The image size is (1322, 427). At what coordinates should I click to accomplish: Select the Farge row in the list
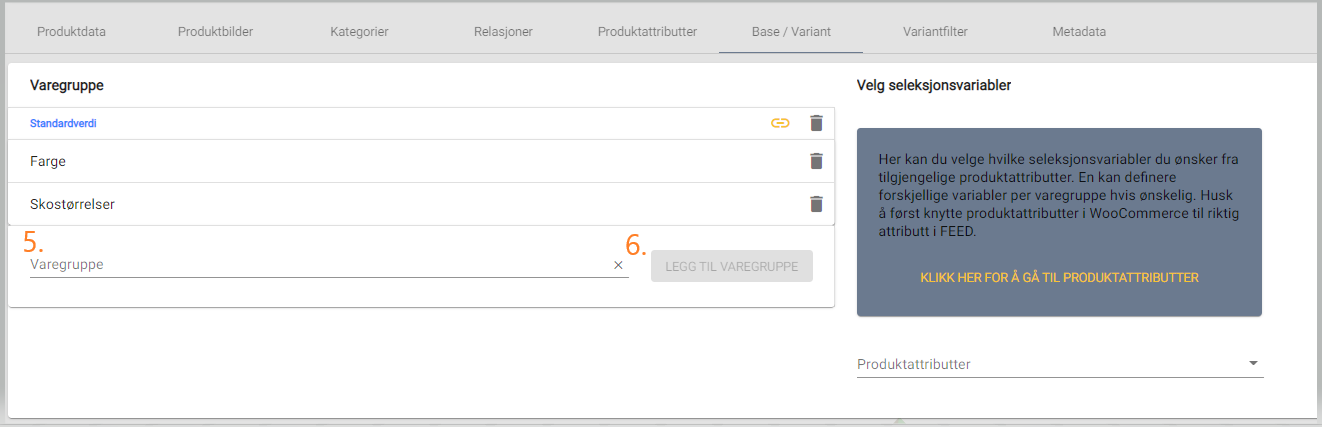421,161
